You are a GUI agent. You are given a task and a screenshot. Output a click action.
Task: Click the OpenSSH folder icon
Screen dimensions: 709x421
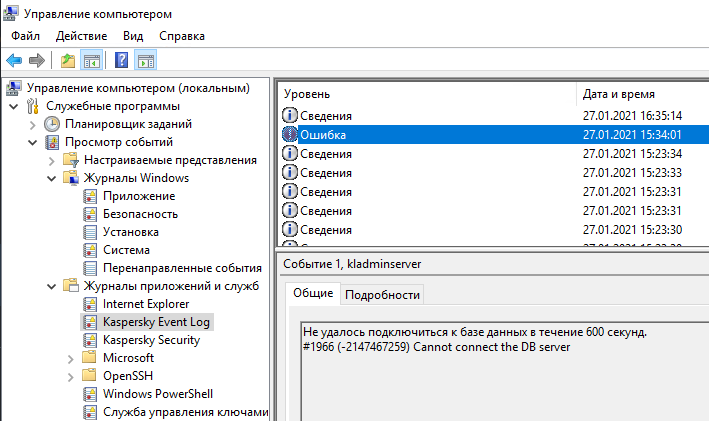[x=89, y=375]
